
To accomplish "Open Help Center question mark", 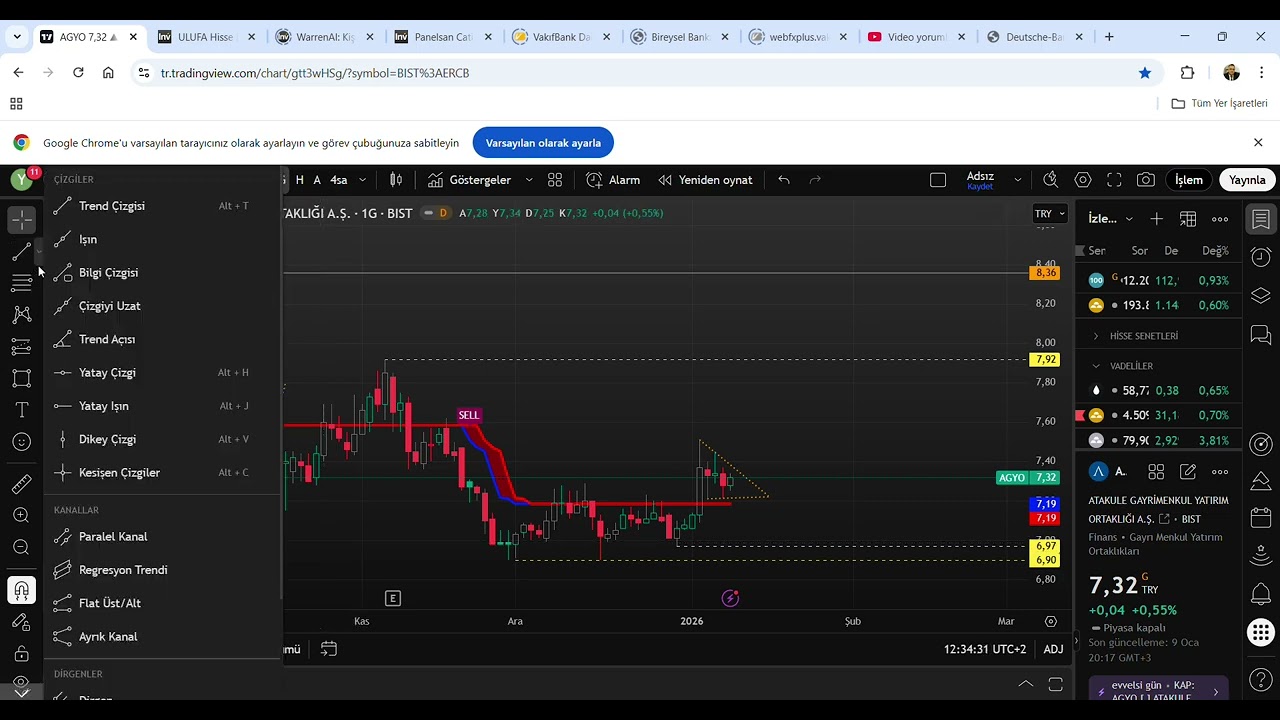I will 1261,682.
